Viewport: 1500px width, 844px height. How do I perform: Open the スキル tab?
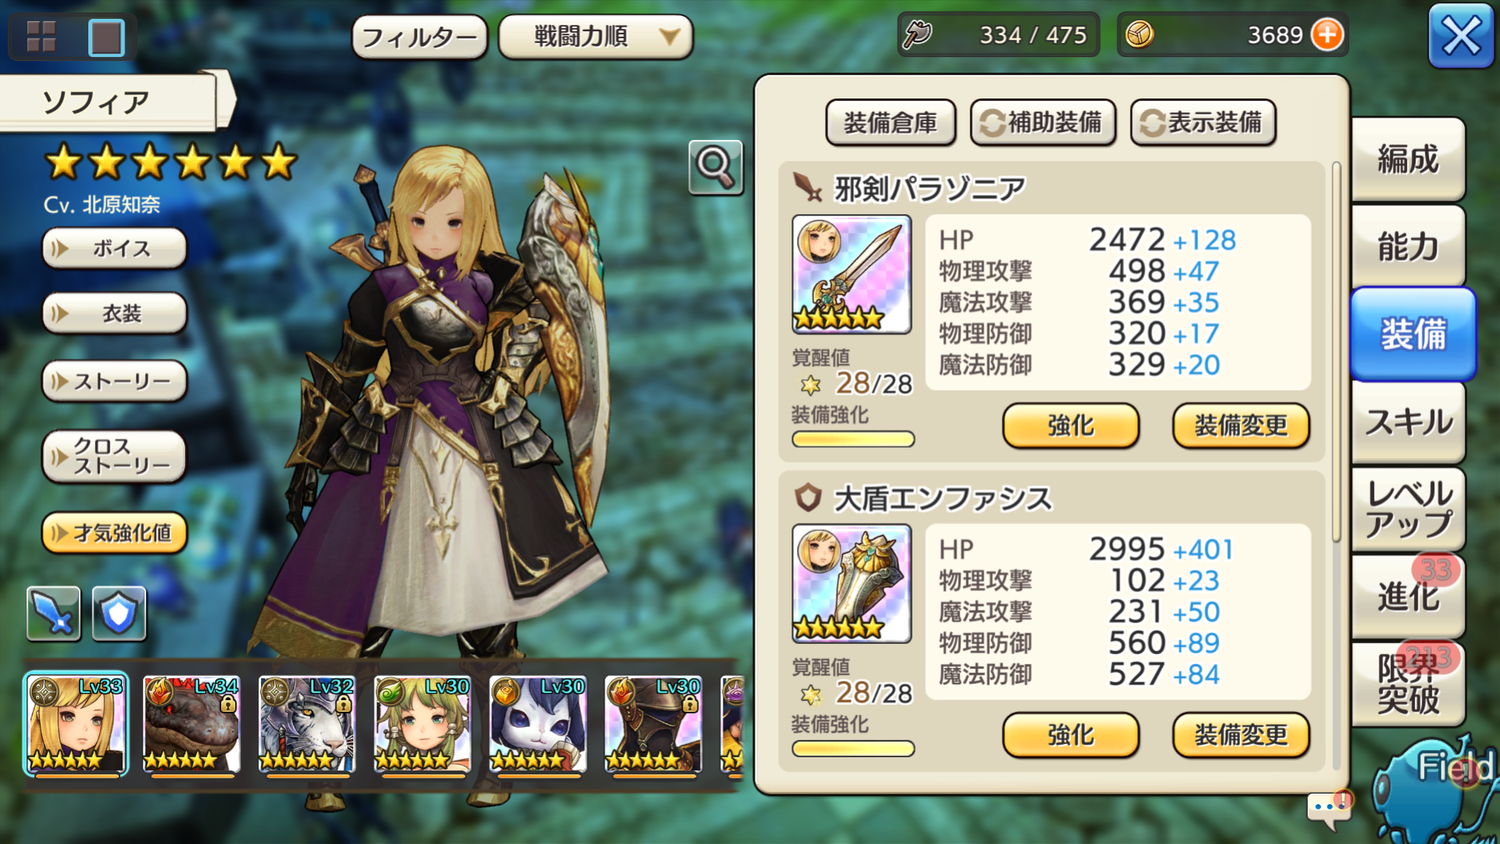pyautogui.click(x=1408, y=422)
